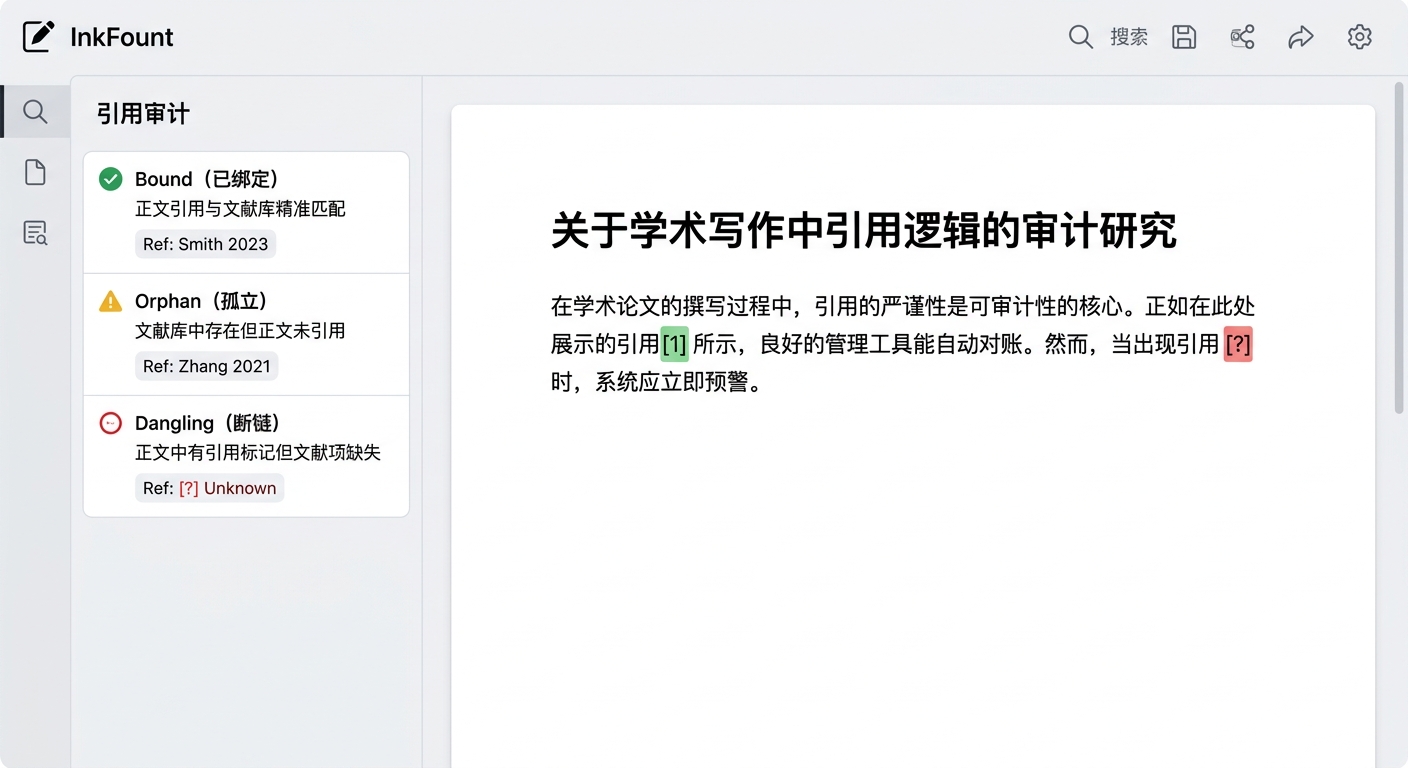Image resolution: width=1408 pixels, height=768 pixels.
Task: Open the citation audit sidebar icon
Action: coord(35,233)
